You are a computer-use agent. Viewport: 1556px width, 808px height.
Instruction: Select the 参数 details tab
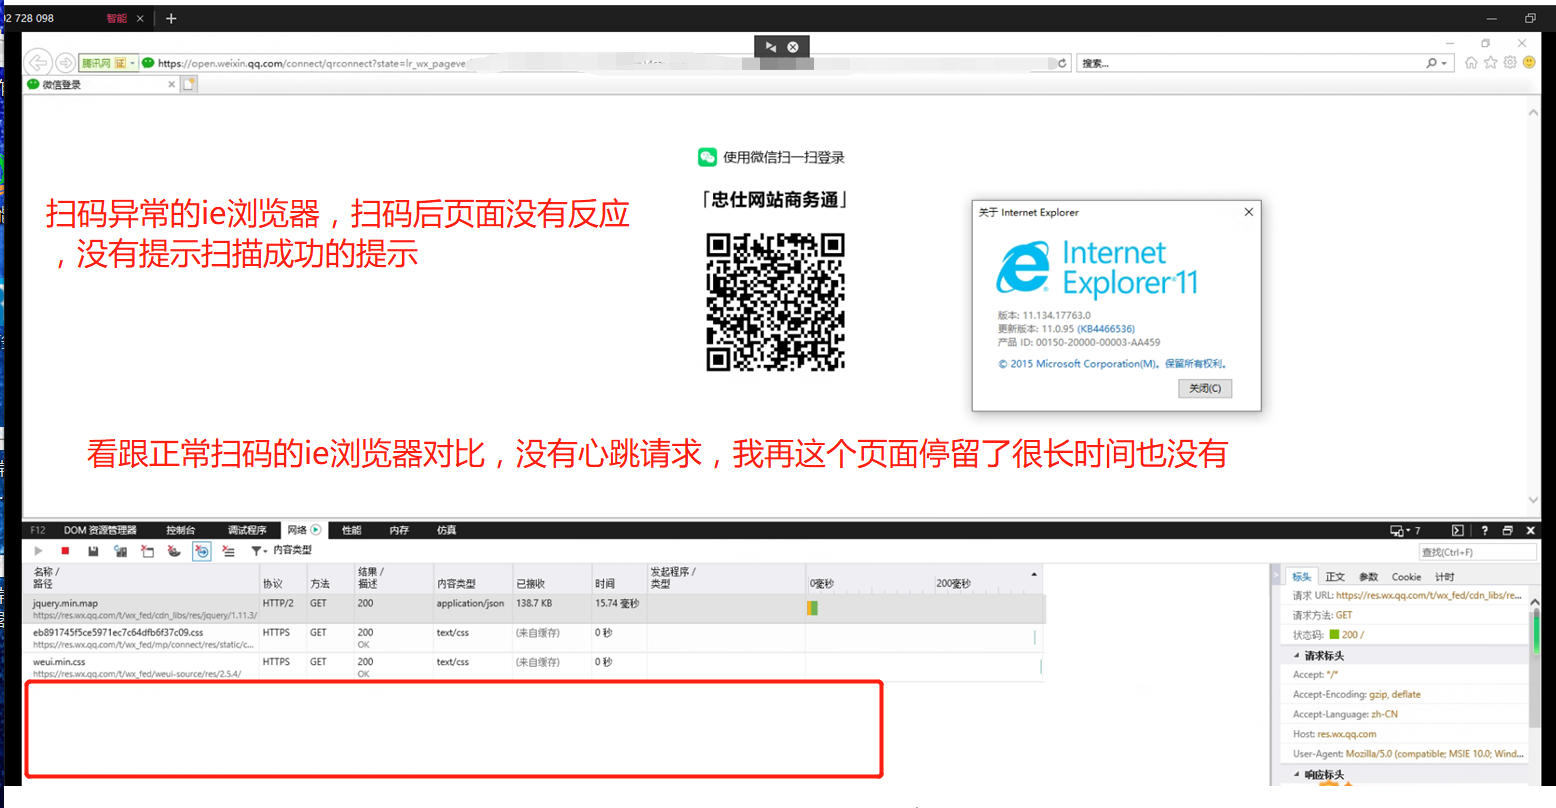[x=1368, y=577]
